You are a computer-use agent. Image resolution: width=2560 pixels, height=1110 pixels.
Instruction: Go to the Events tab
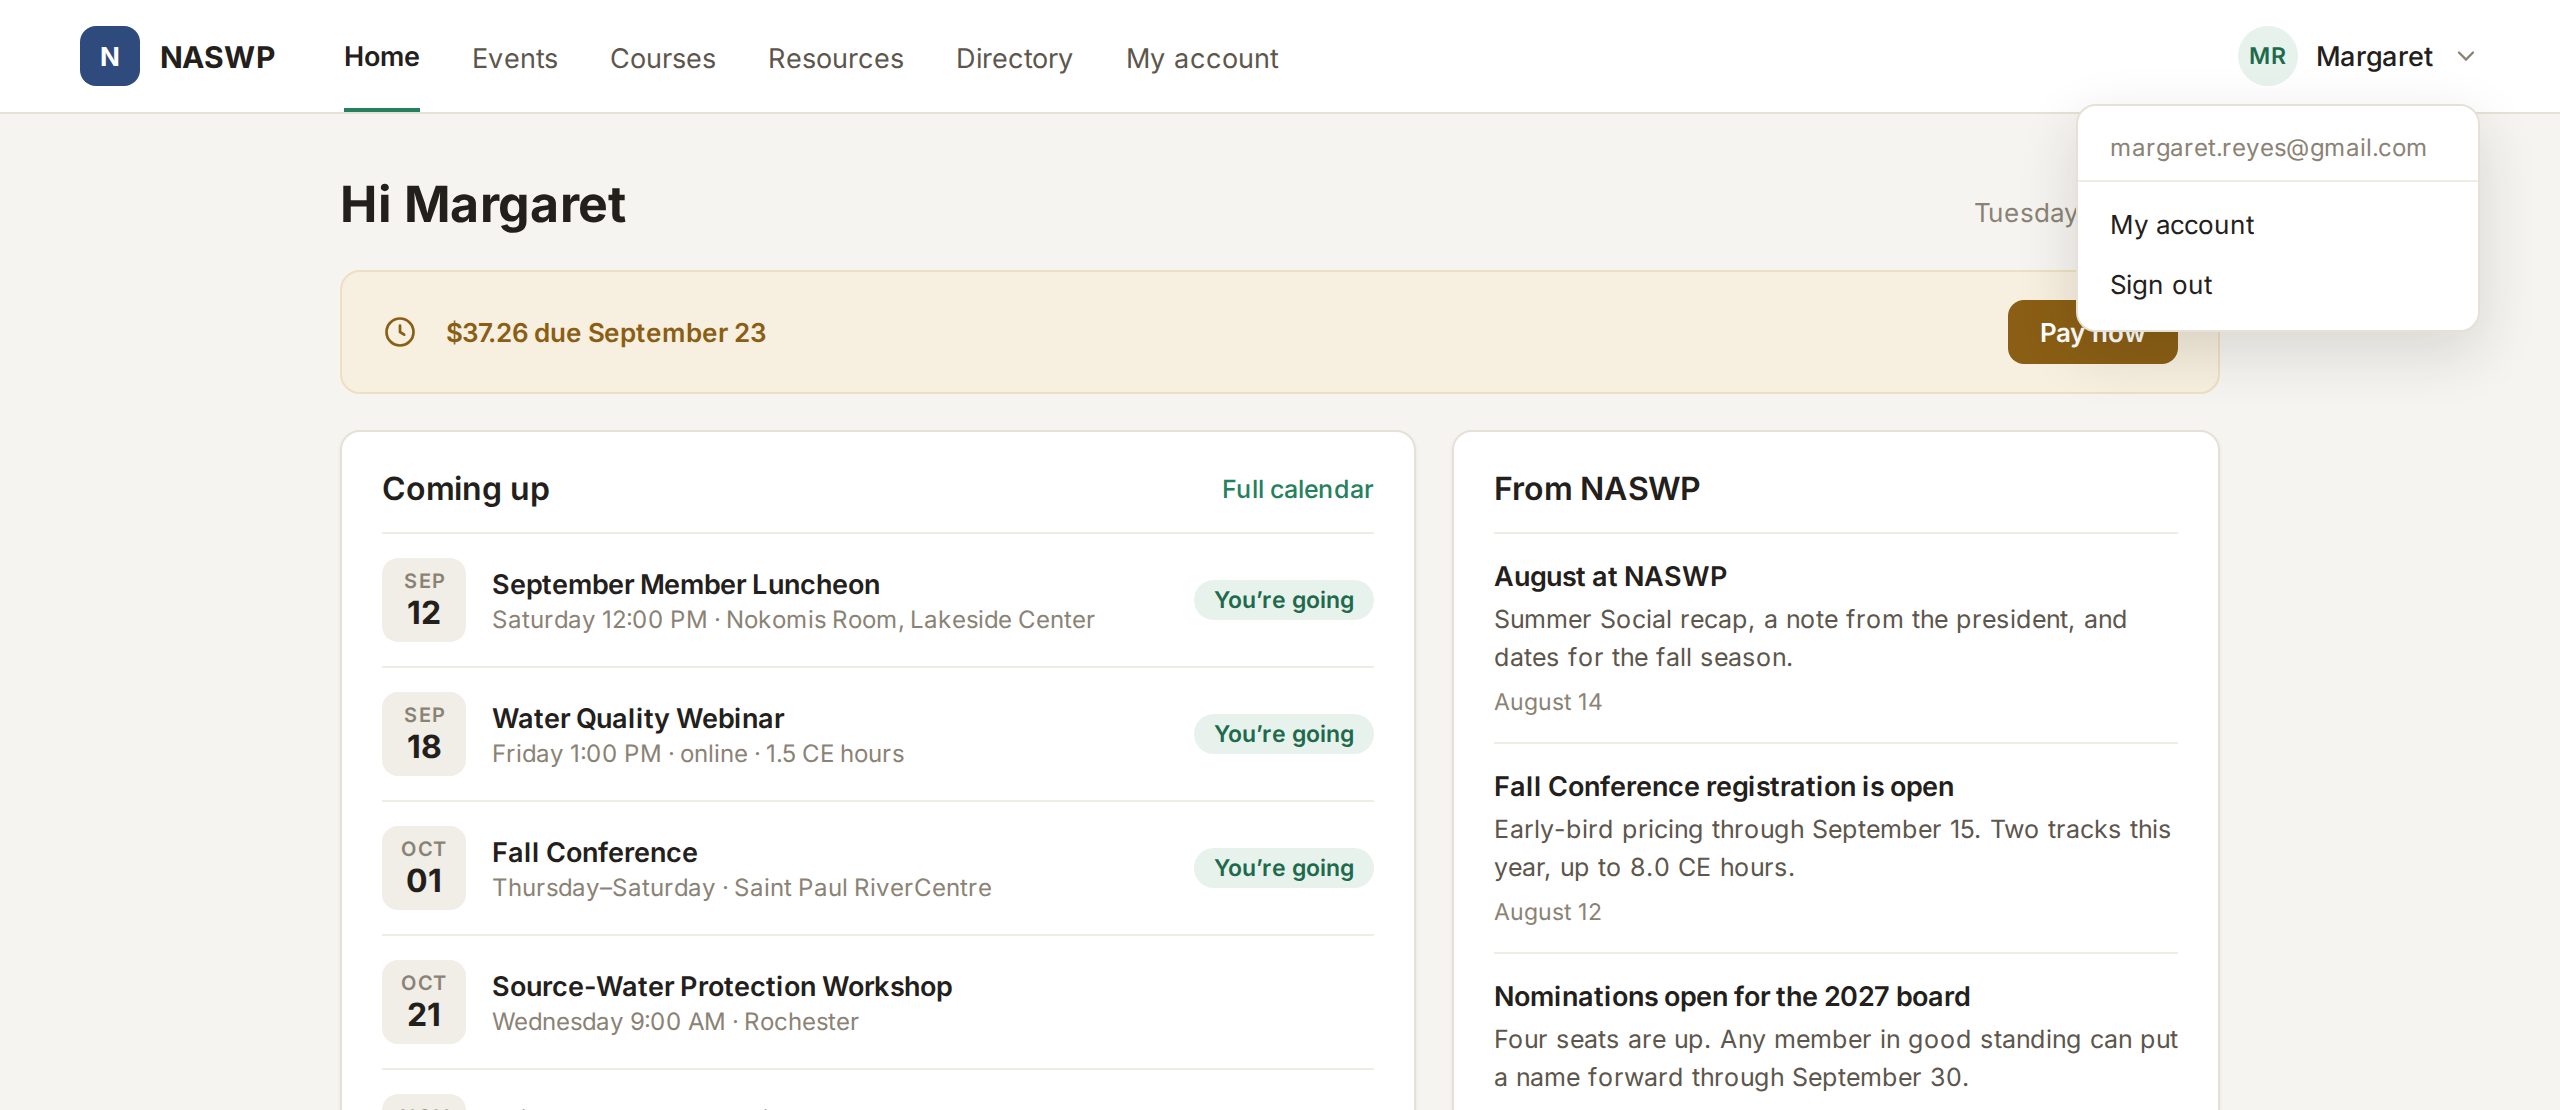[x=515, y=58]
